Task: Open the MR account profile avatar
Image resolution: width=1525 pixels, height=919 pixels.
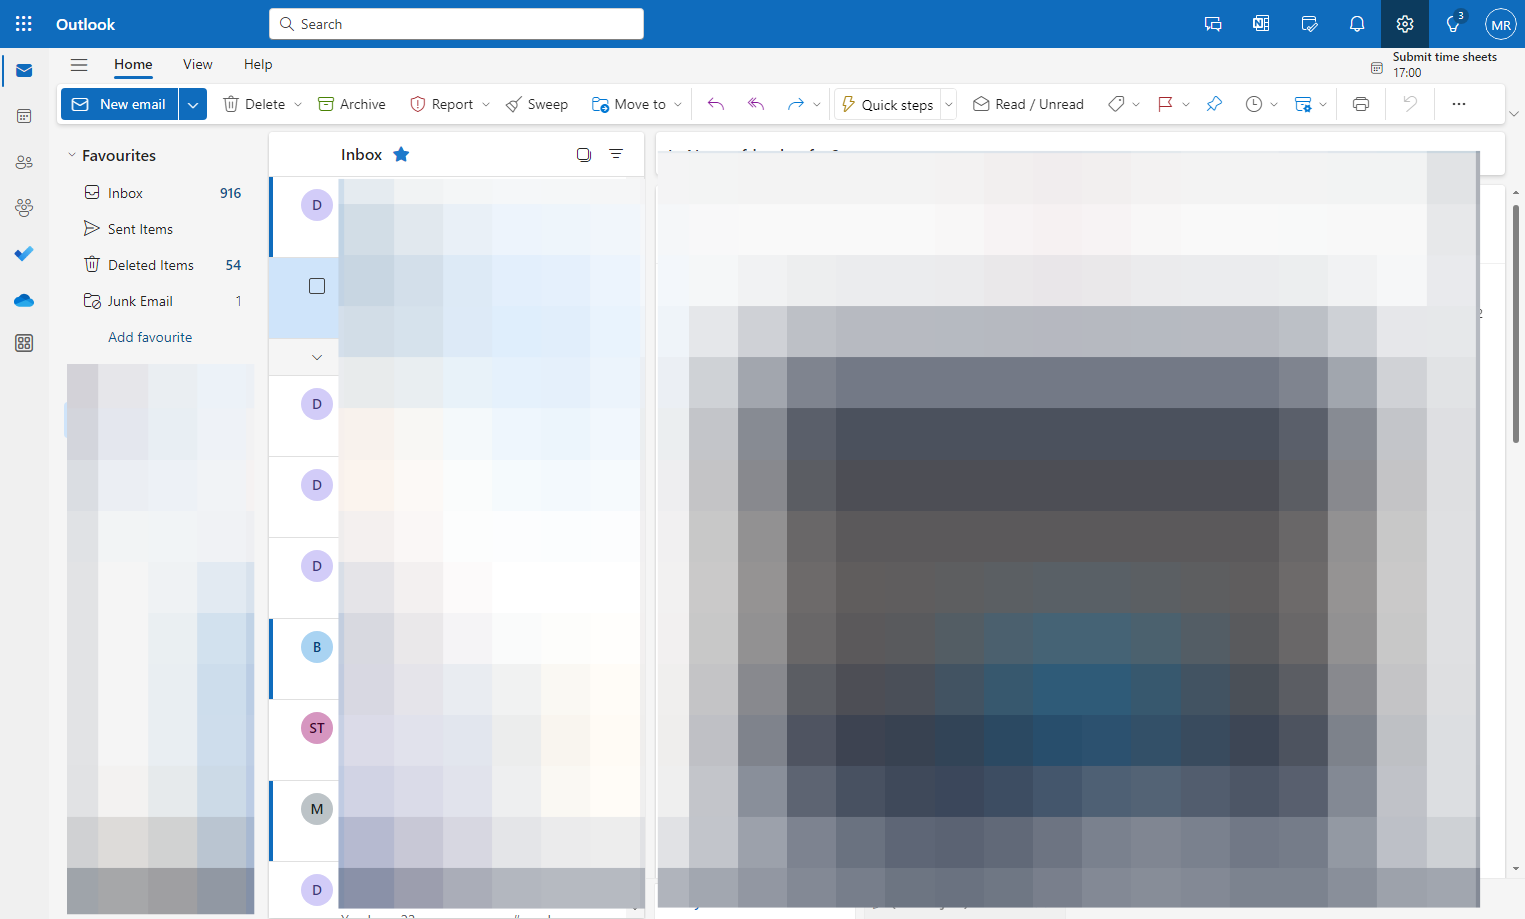Action: click(x=1501, y=24)
